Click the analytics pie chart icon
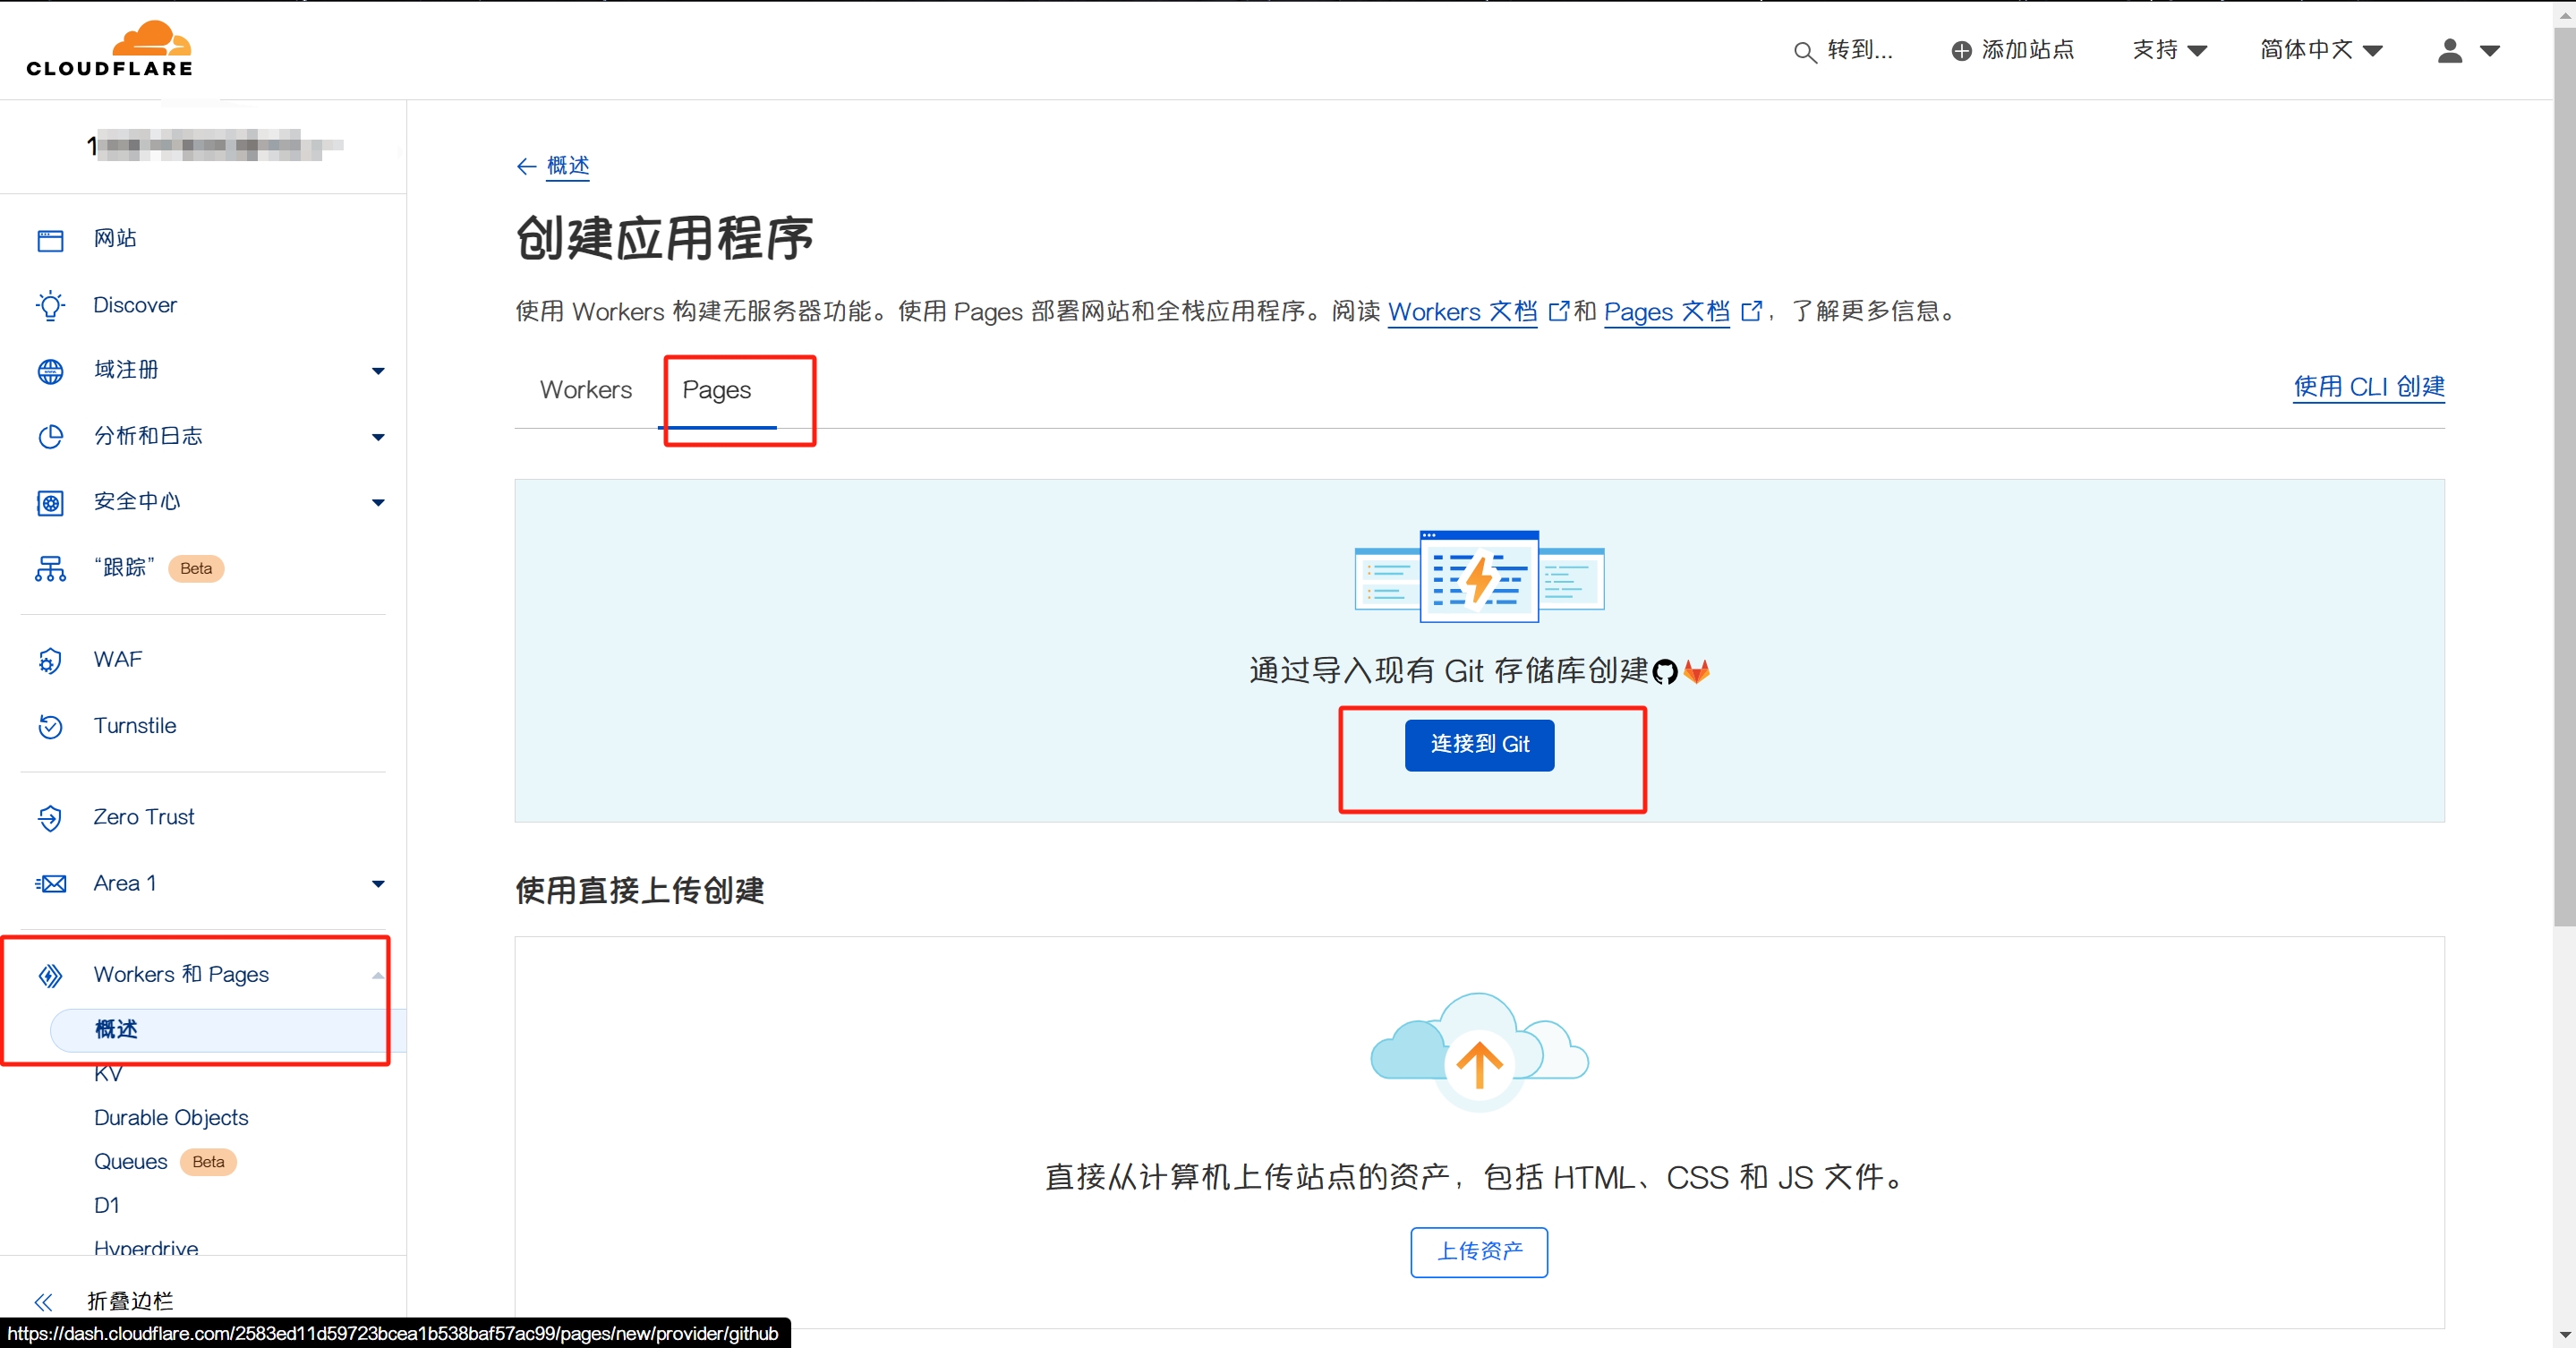2576x1348 pixels. click(x=50, y=437)
